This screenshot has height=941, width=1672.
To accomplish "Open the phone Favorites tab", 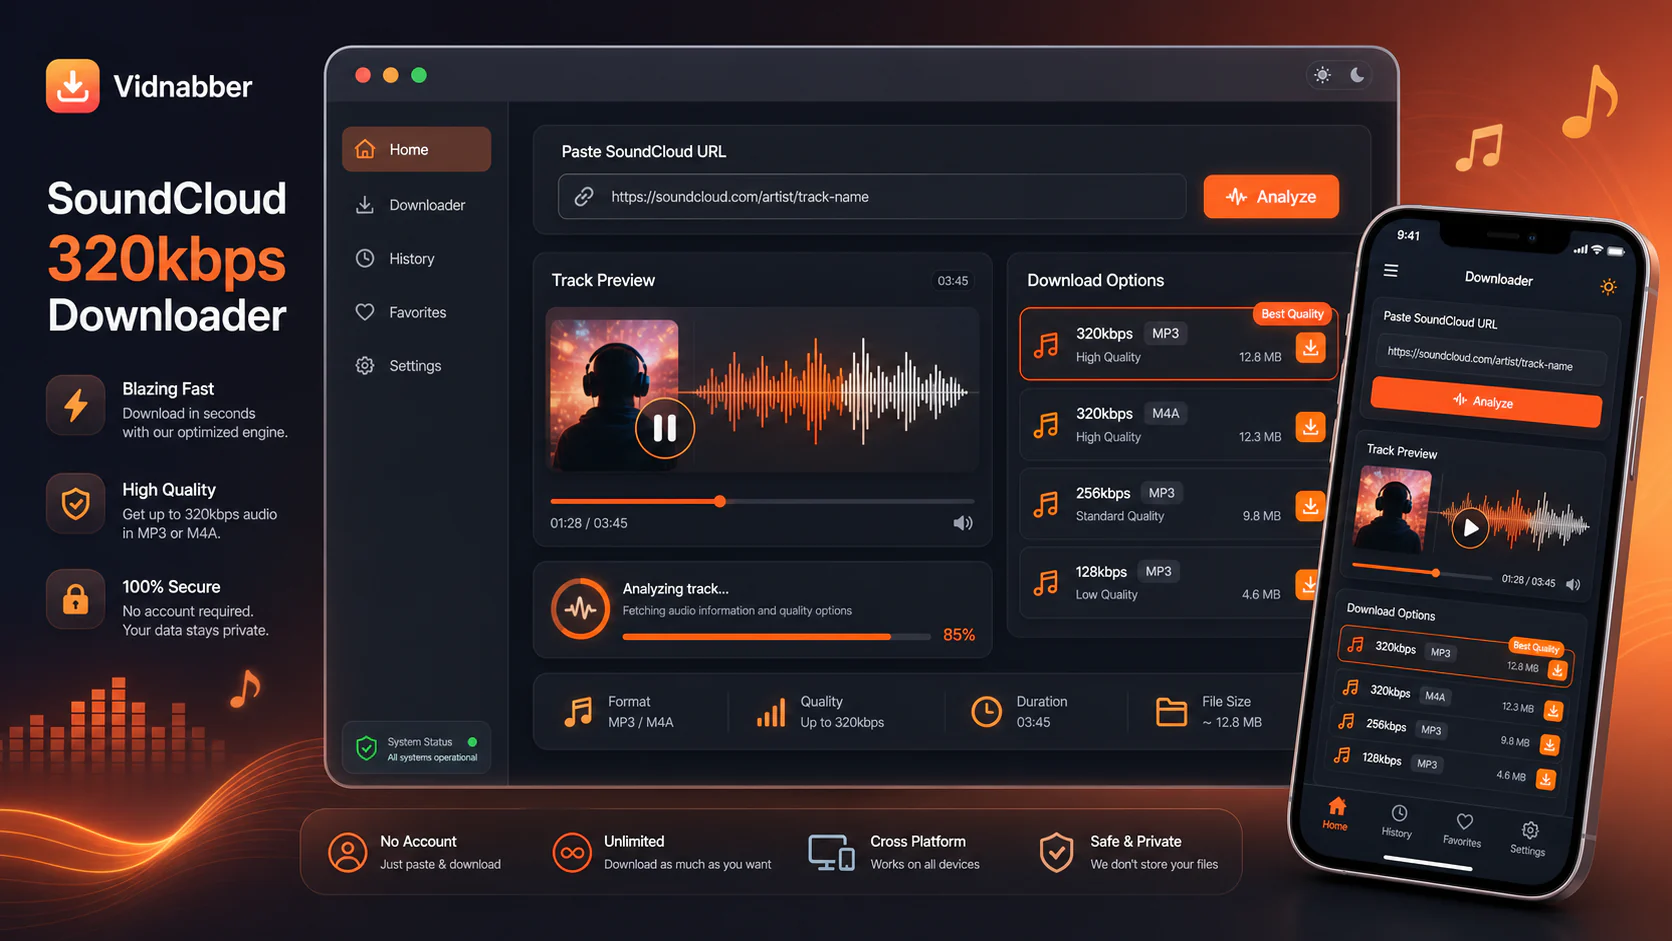I will tap(1463, 830).
